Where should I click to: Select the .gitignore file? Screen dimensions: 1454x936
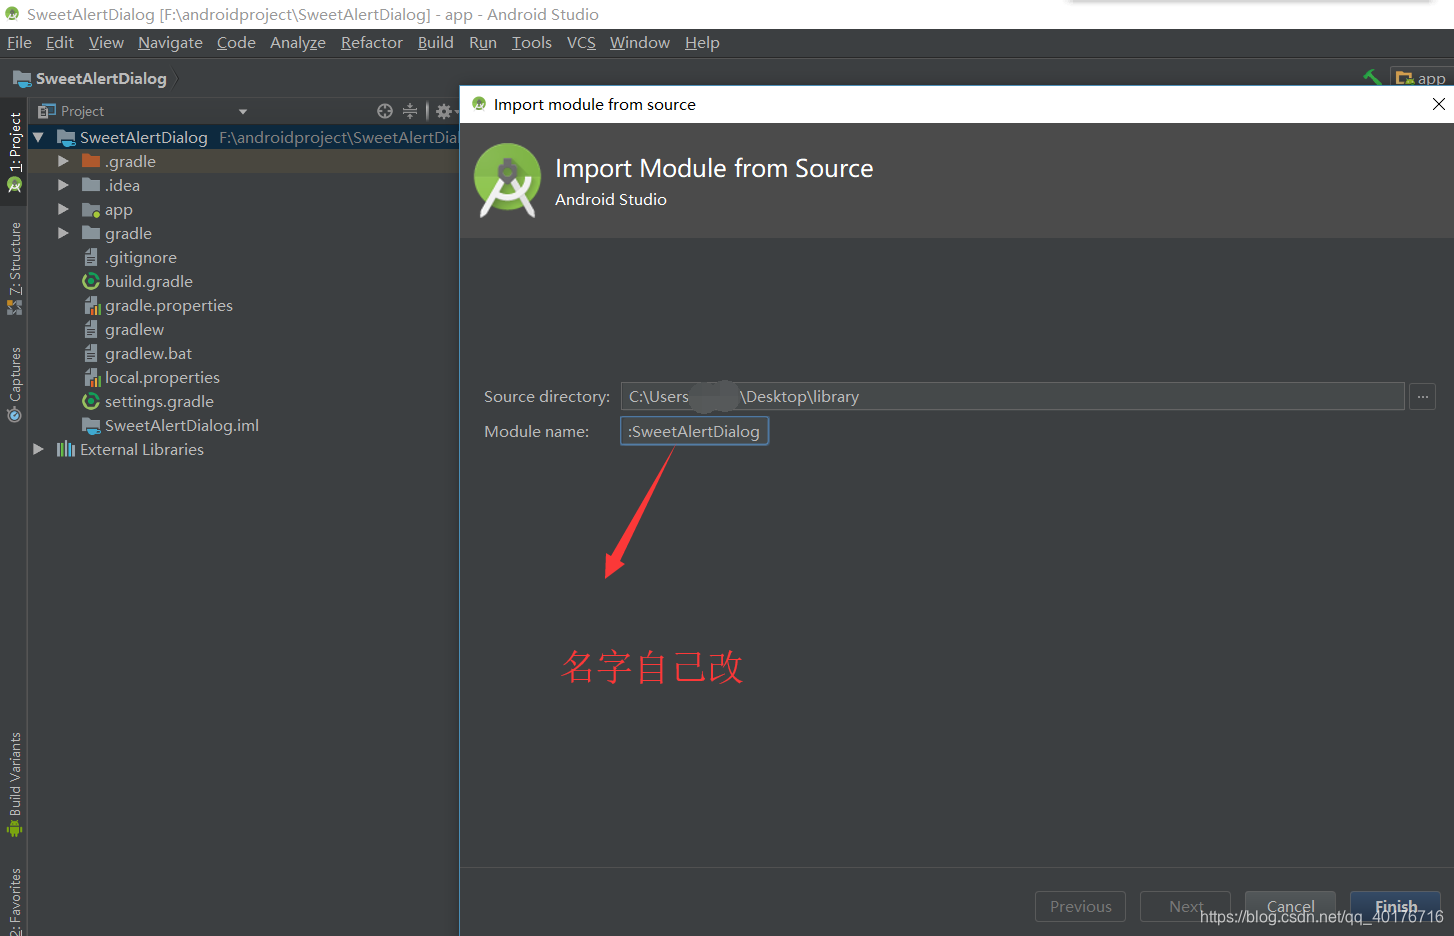(x=141, y=257)
